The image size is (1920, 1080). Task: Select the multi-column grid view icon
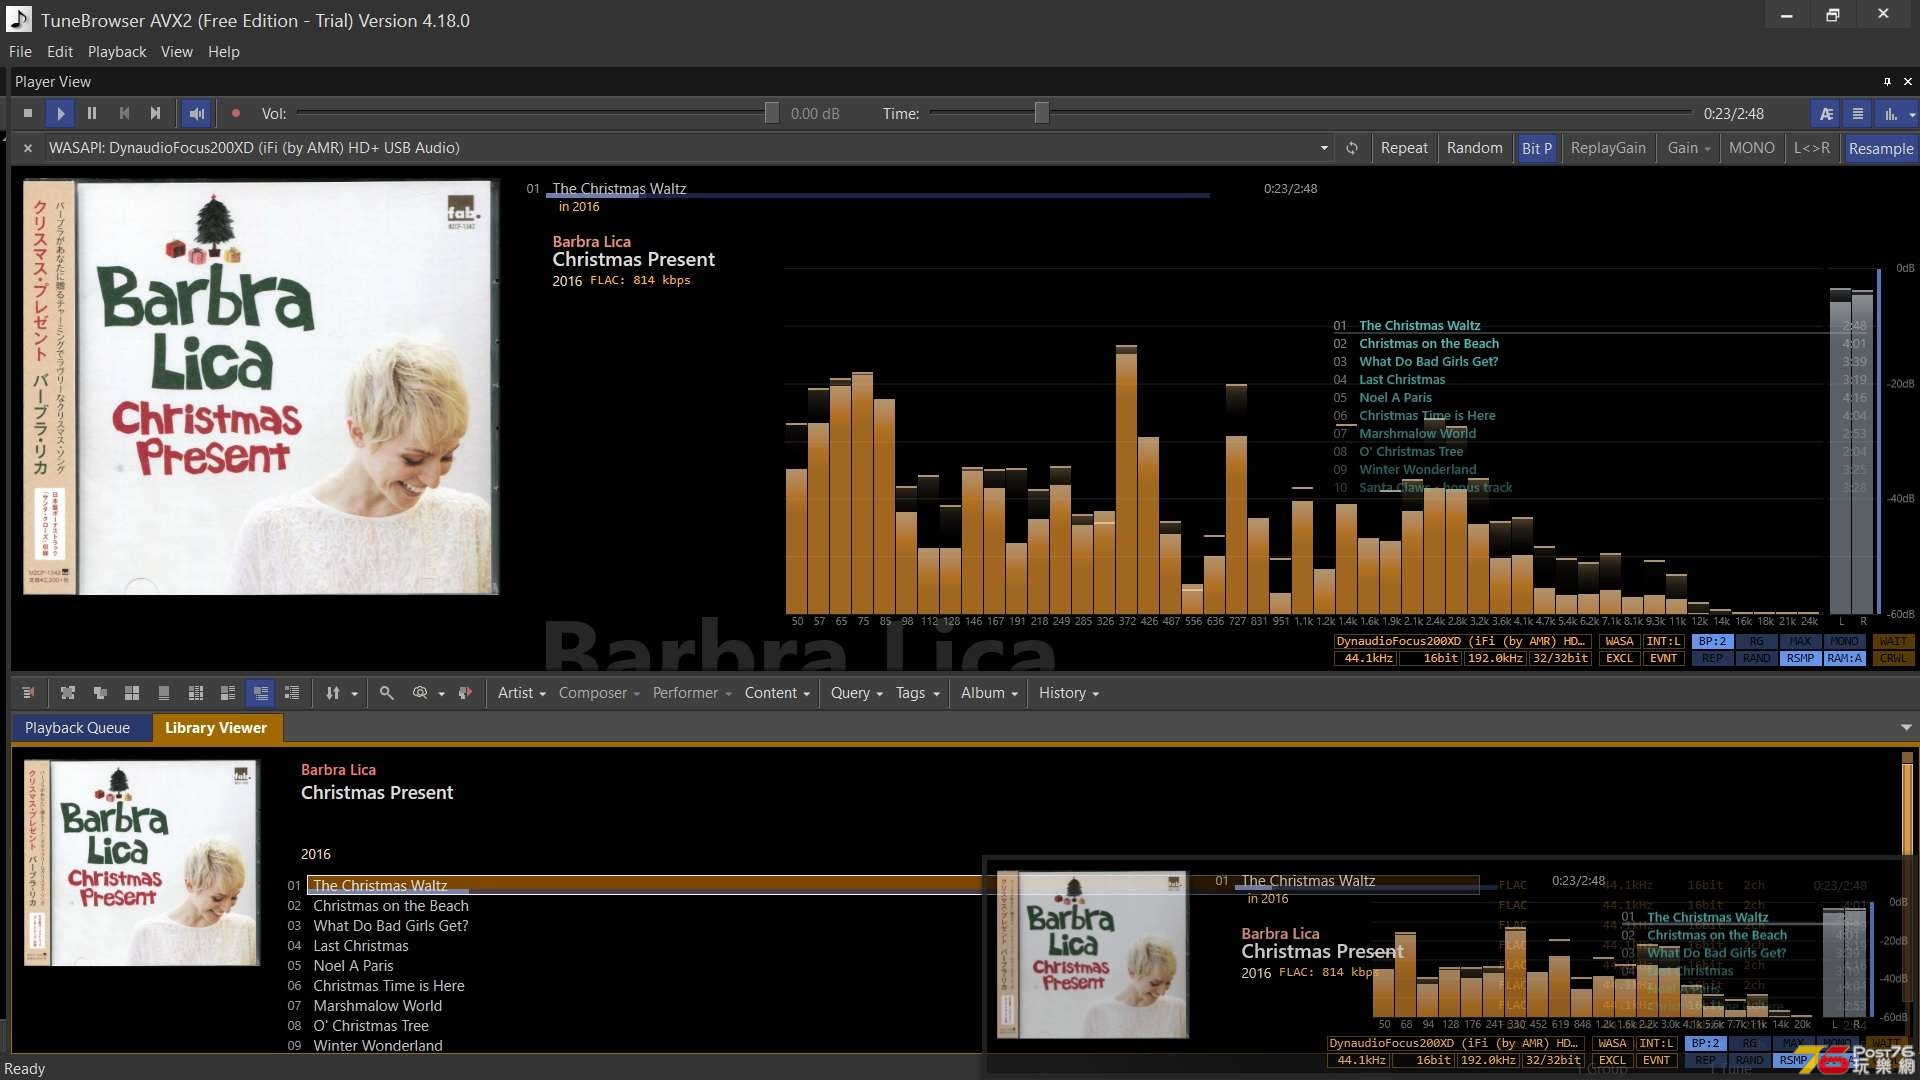[x=196, y=693]
